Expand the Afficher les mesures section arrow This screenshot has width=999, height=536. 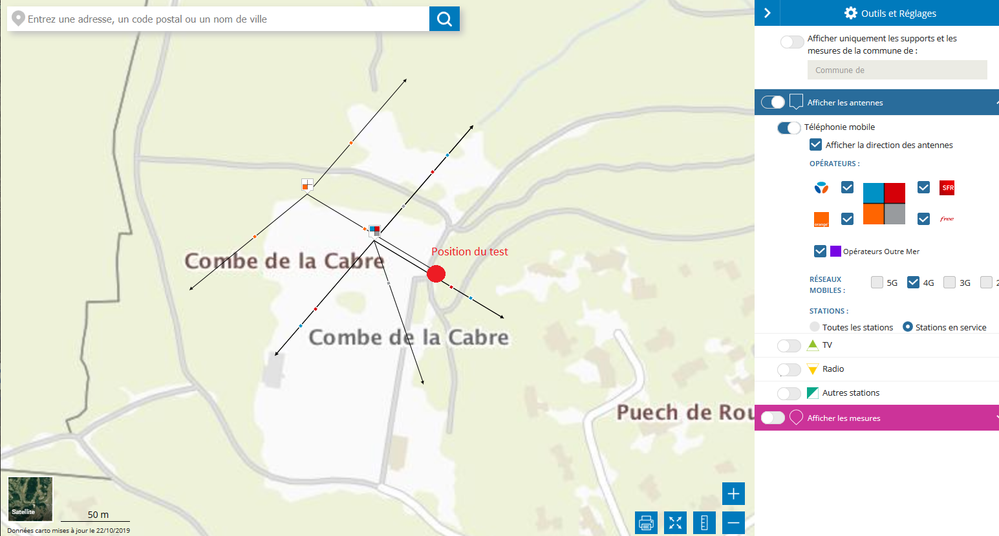pyautogui.click(x=995, y=418)
